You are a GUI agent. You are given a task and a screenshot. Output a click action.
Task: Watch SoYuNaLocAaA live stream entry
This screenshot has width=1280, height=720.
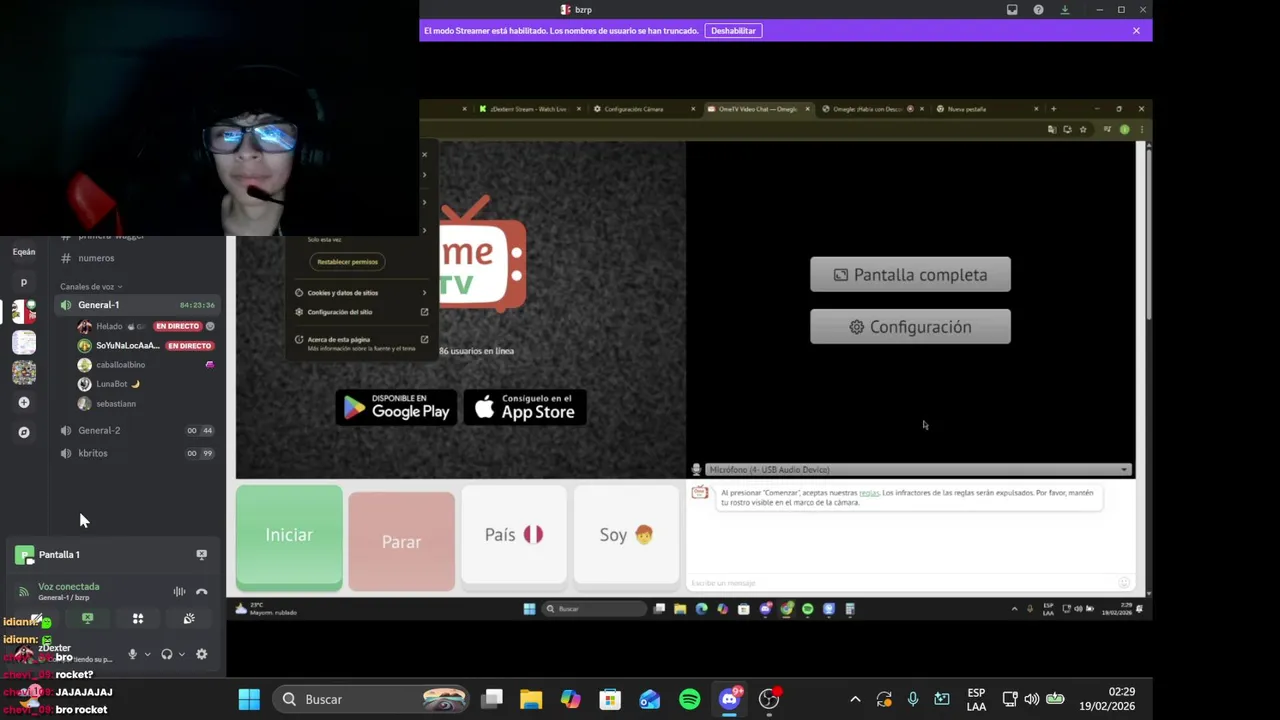pyautogui.click(x=147, y=346)
